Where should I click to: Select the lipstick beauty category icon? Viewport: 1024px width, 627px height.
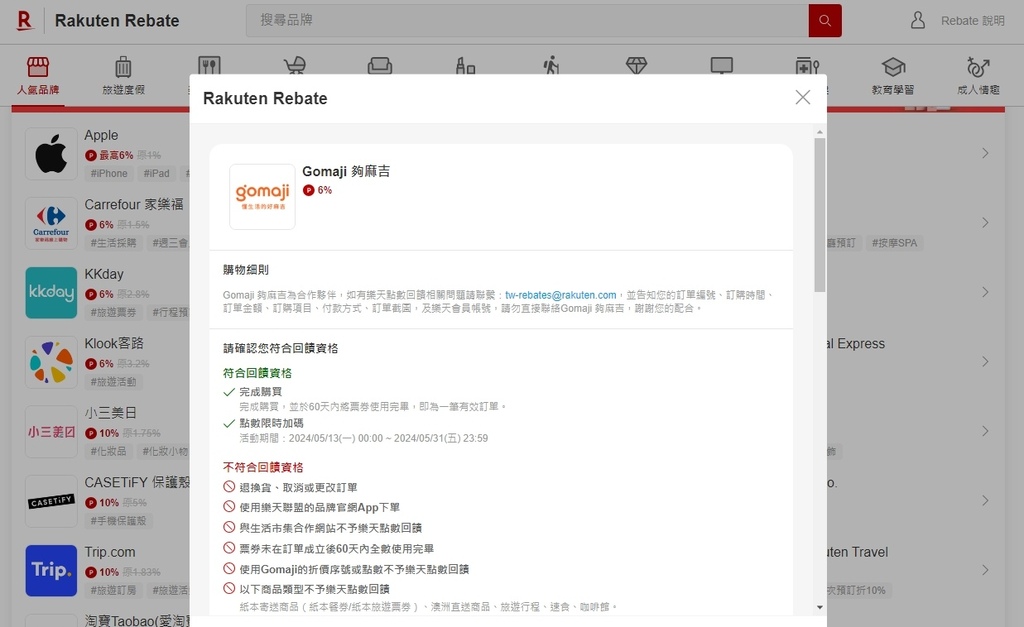466,65
